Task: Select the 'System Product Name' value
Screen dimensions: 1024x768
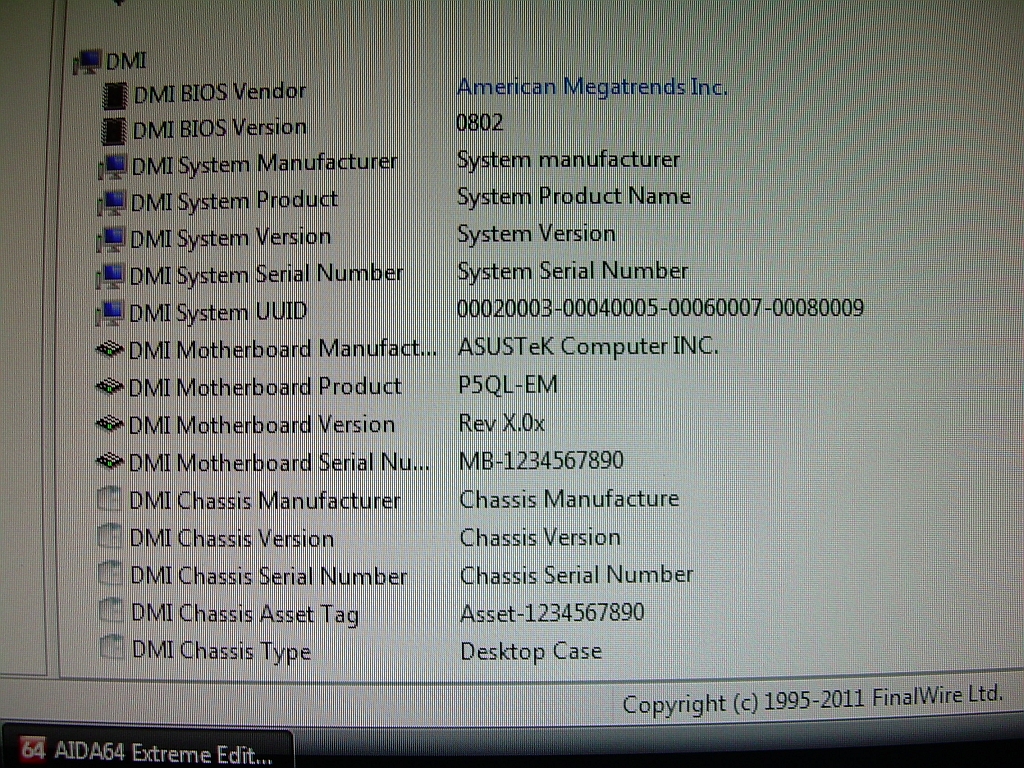Action: click(573, 197)
